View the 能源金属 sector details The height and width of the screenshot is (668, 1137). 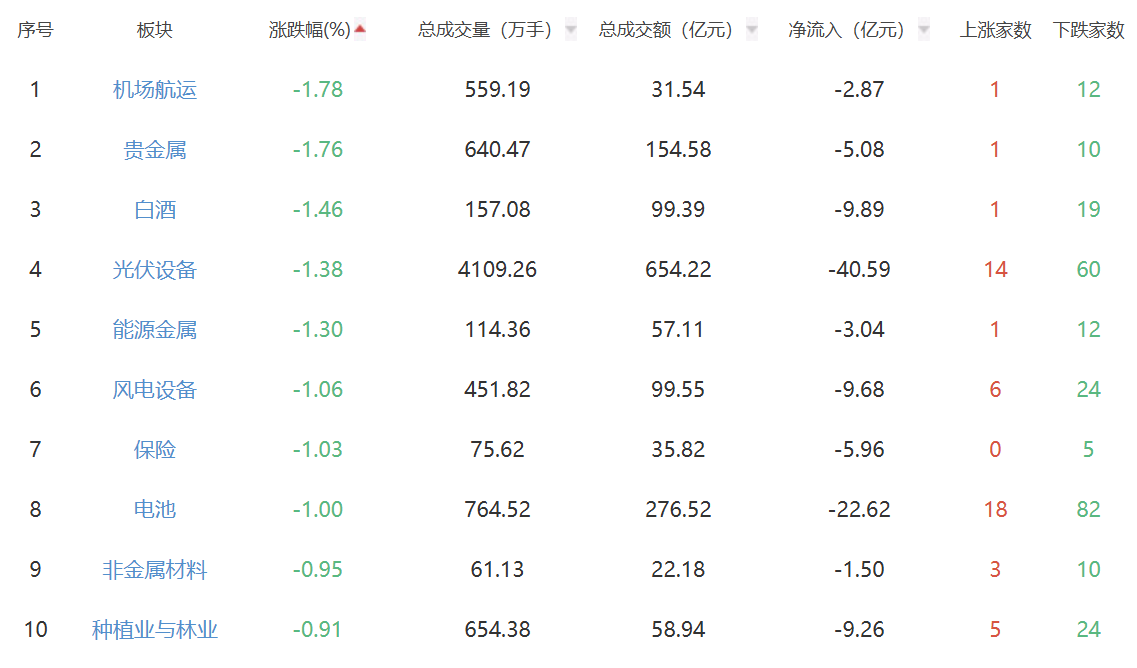tap(155, 330)
